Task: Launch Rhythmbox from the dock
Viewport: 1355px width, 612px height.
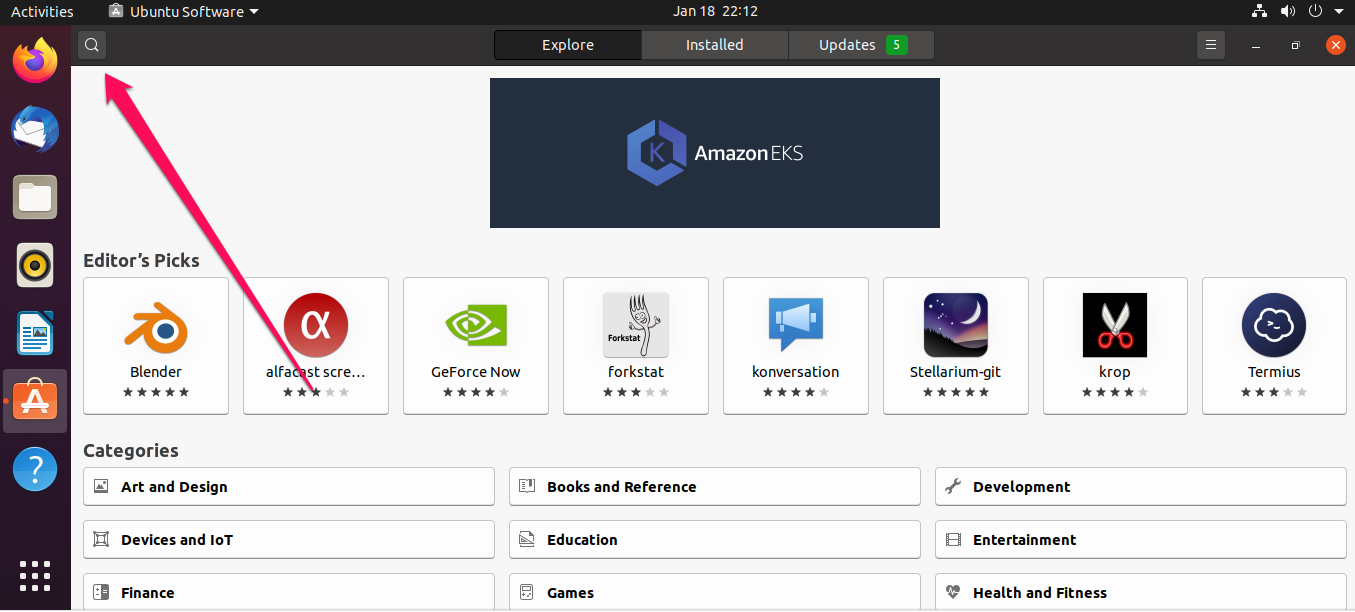Action: [x=35, y=266]
